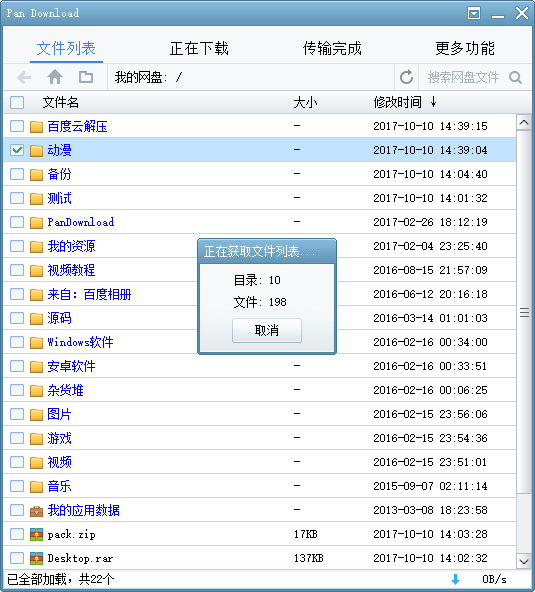Click the pack.zip archive icon
This screenshot has width=535, height=592.
click(x=36, y=534)
